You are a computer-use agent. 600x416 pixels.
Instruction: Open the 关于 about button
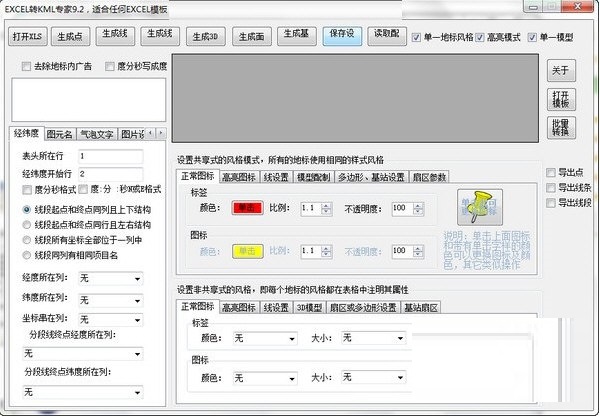tap(561, 70)
